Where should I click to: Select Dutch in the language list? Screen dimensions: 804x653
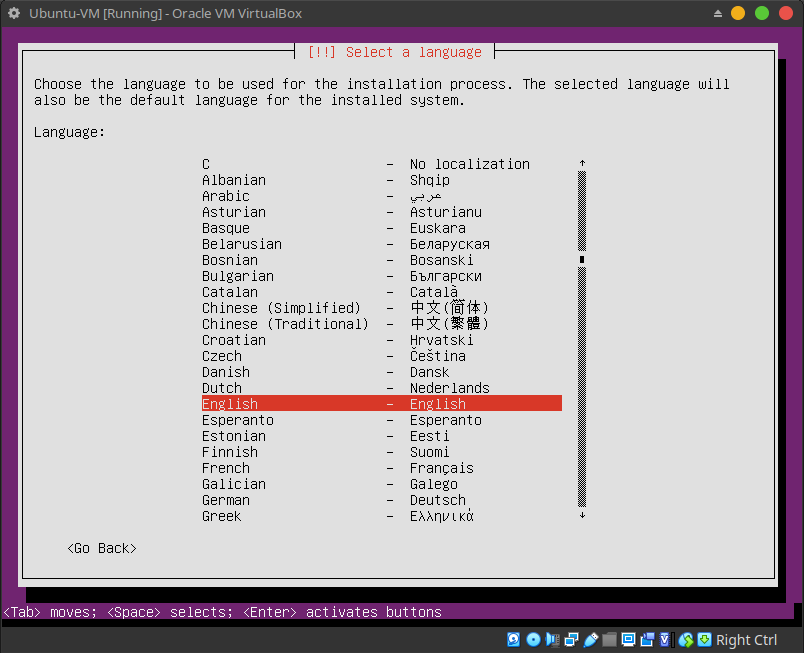(382, 388)
